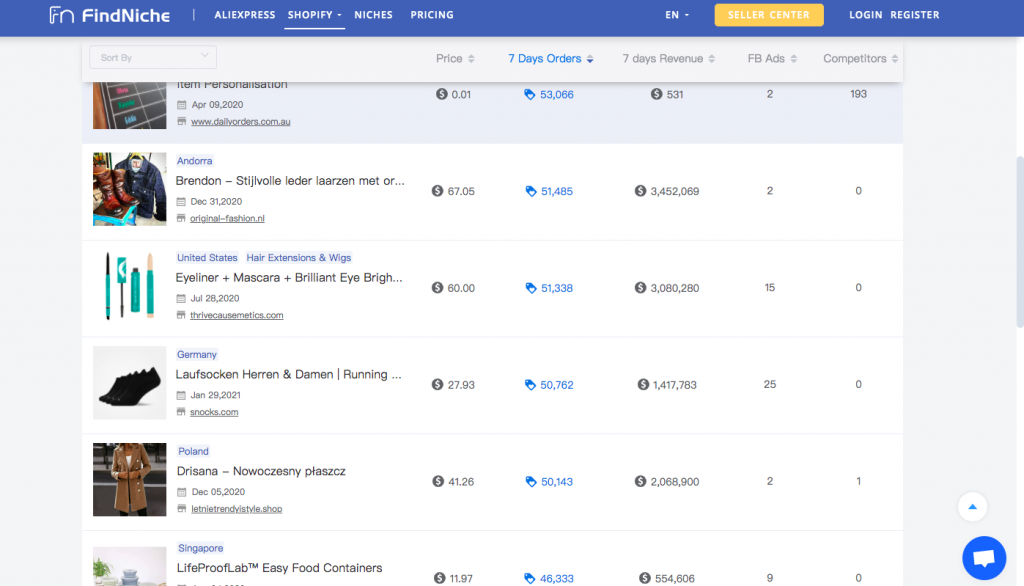The image size is (1024, 586).
Task: Click the tag icon beside 50,762 orders
Action: pyautogui.click(x=530, y=385)
